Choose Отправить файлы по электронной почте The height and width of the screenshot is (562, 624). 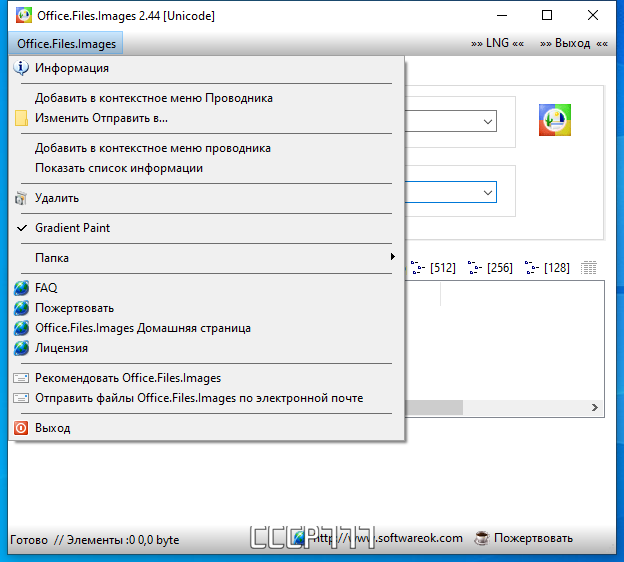[x=206, y=398]
